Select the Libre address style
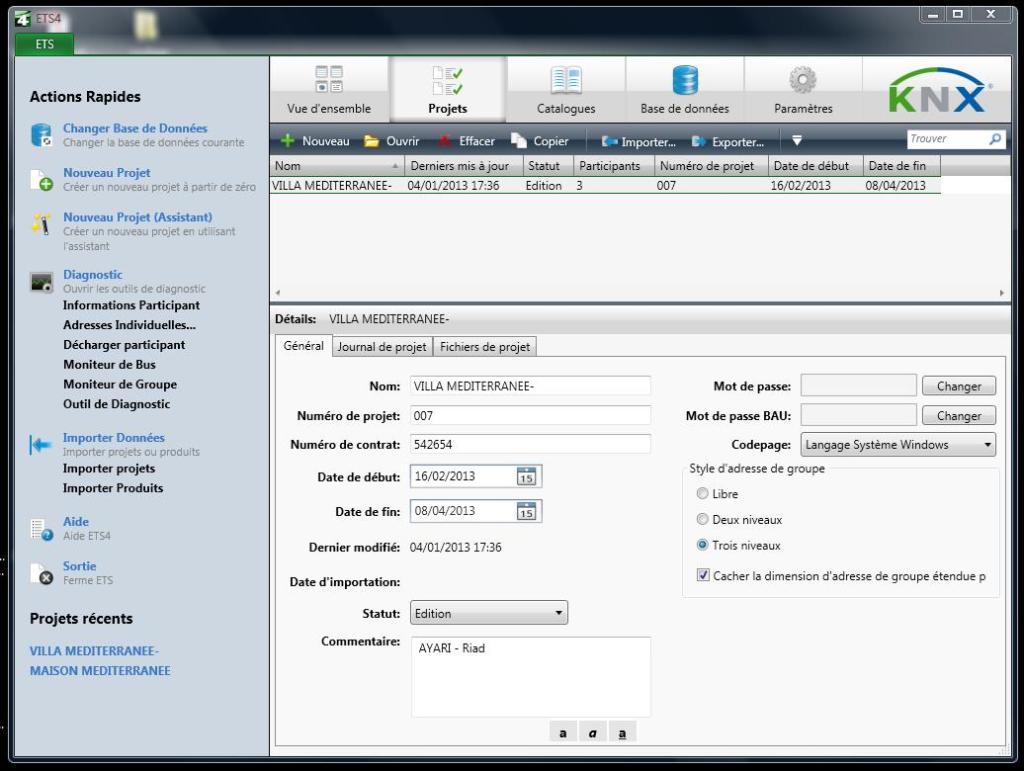The width and height of the screenshot is (1024, 771). [702, 494]
